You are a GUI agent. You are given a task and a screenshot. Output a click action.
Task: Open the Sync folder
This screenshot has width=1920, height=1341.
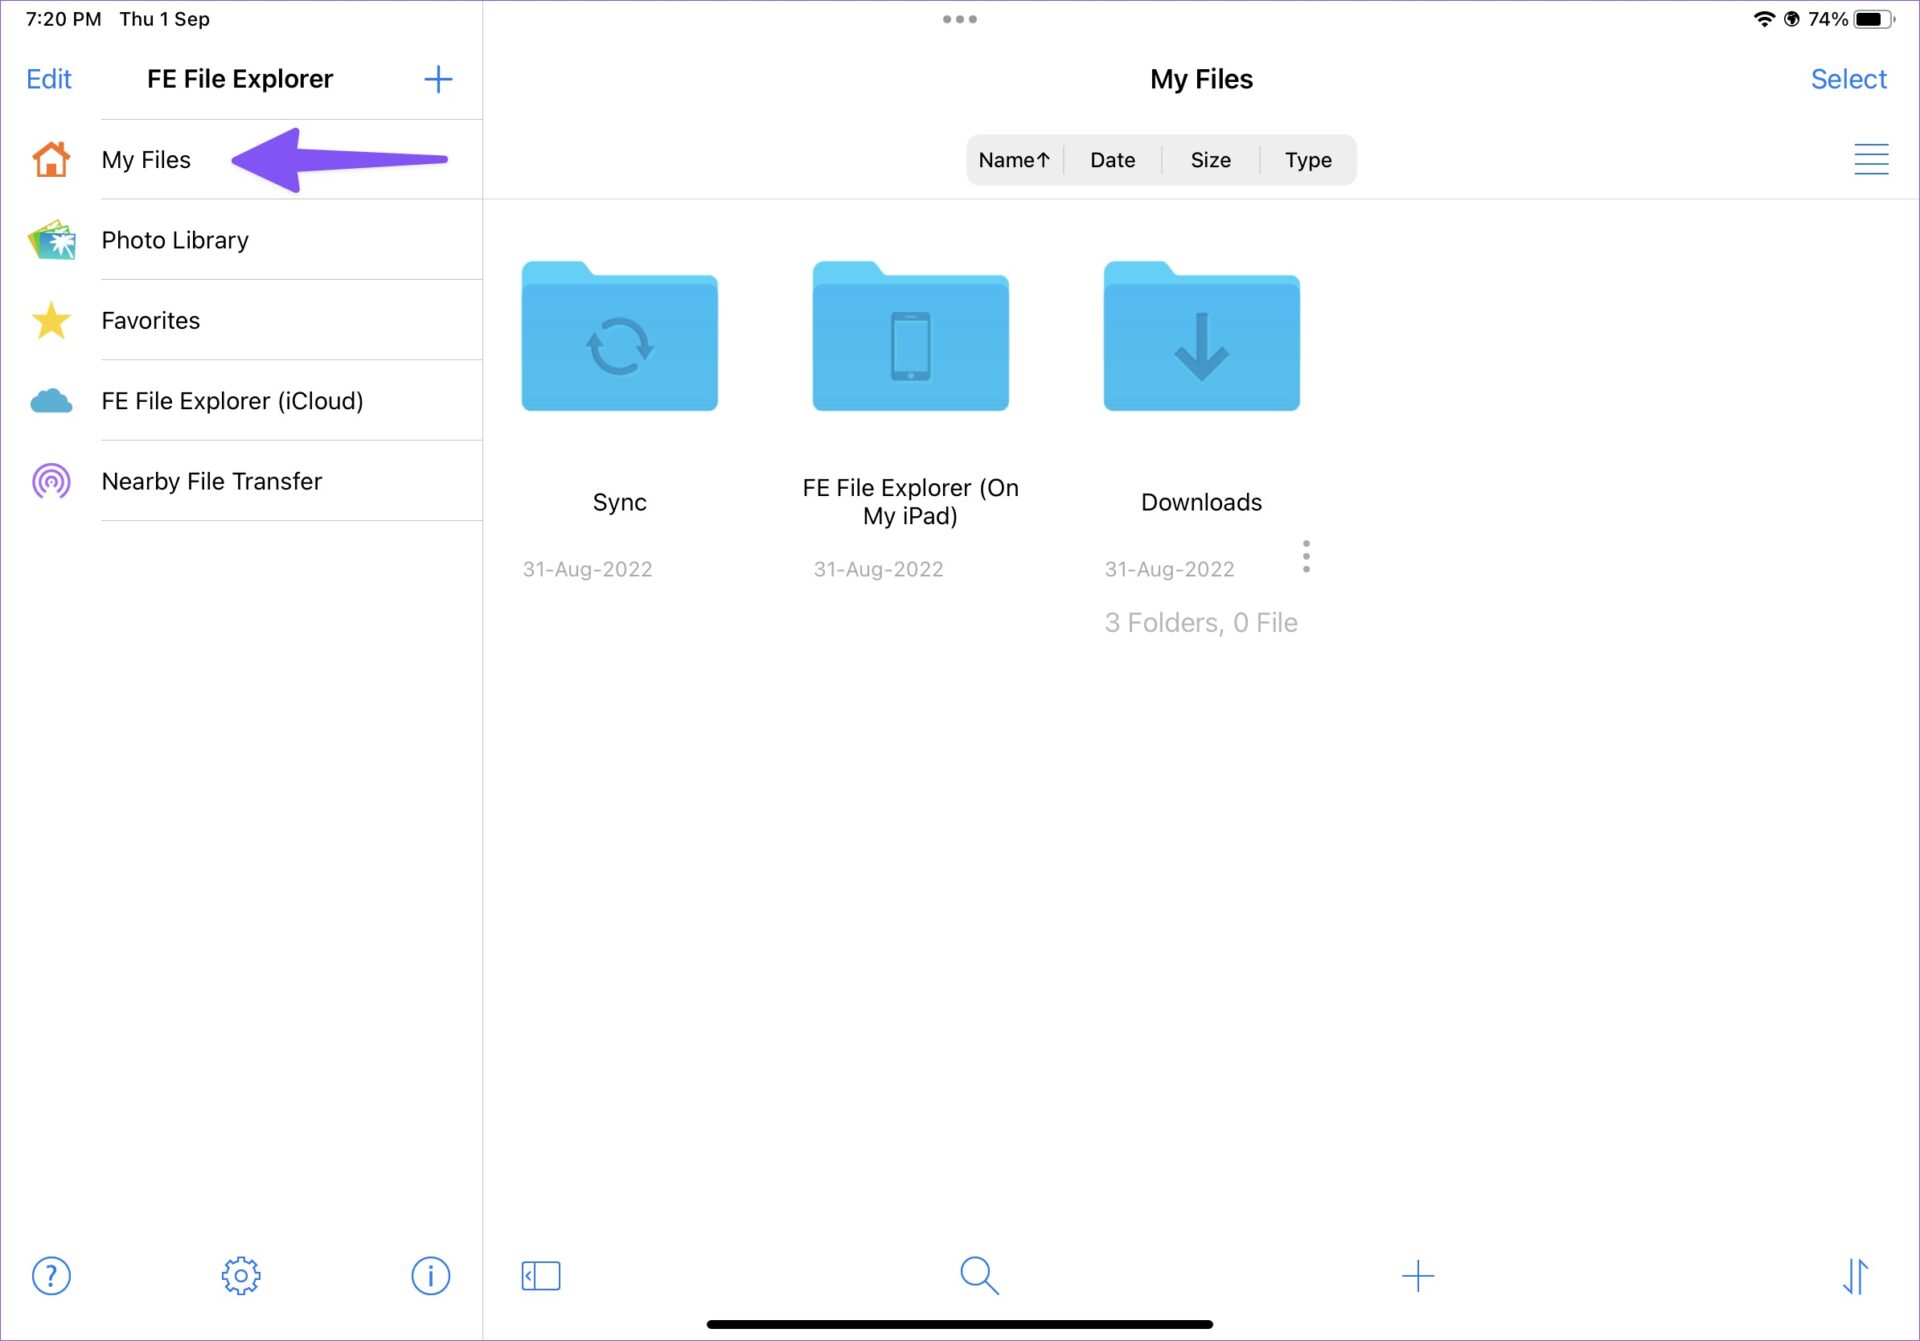click(619, 337)
